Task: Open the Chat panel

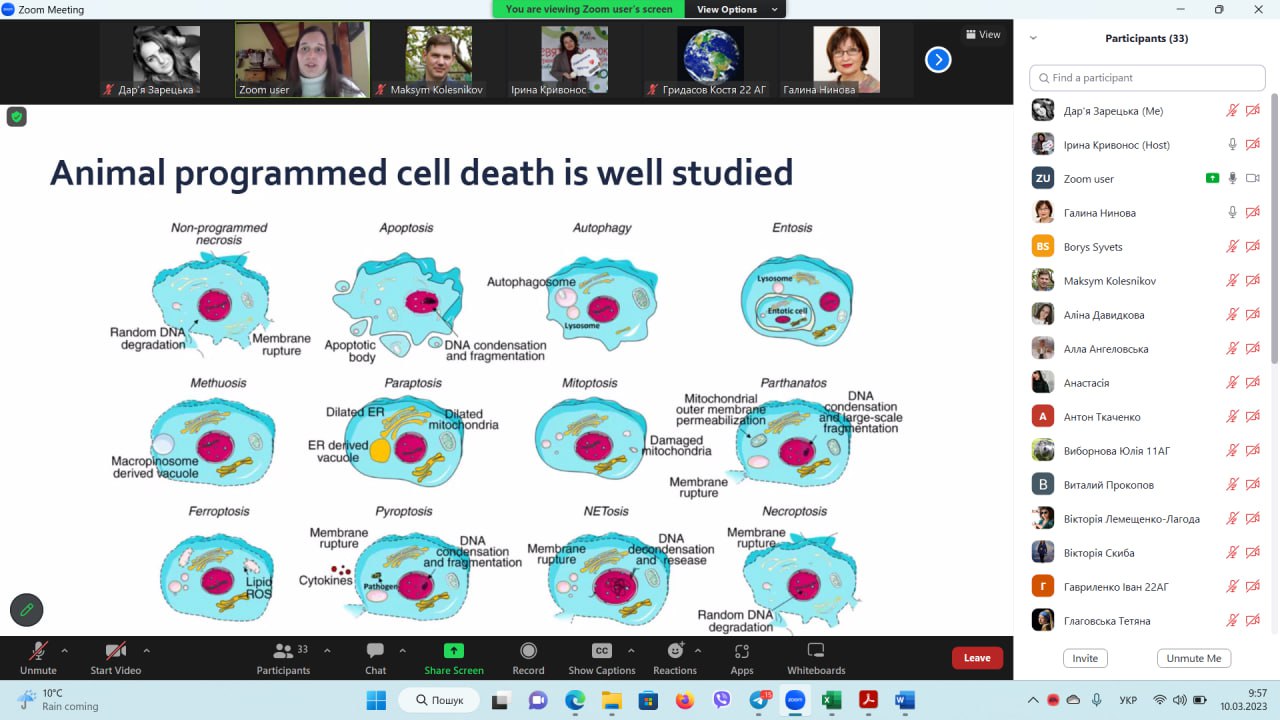Action: [375, 652]
